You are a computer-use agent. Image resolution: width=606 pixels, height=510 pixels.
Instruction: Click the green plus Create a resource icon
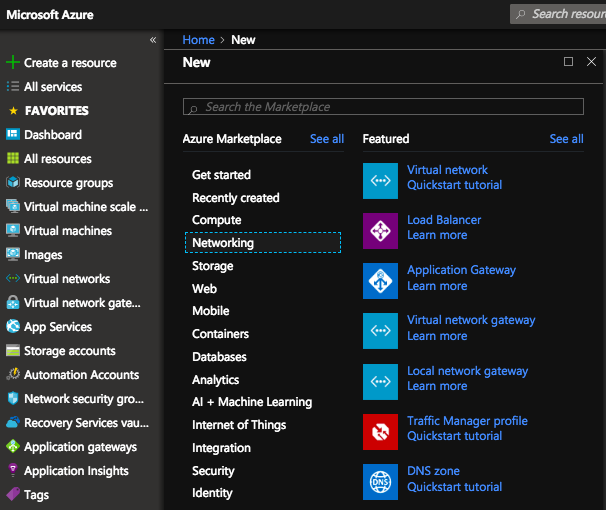13,62
